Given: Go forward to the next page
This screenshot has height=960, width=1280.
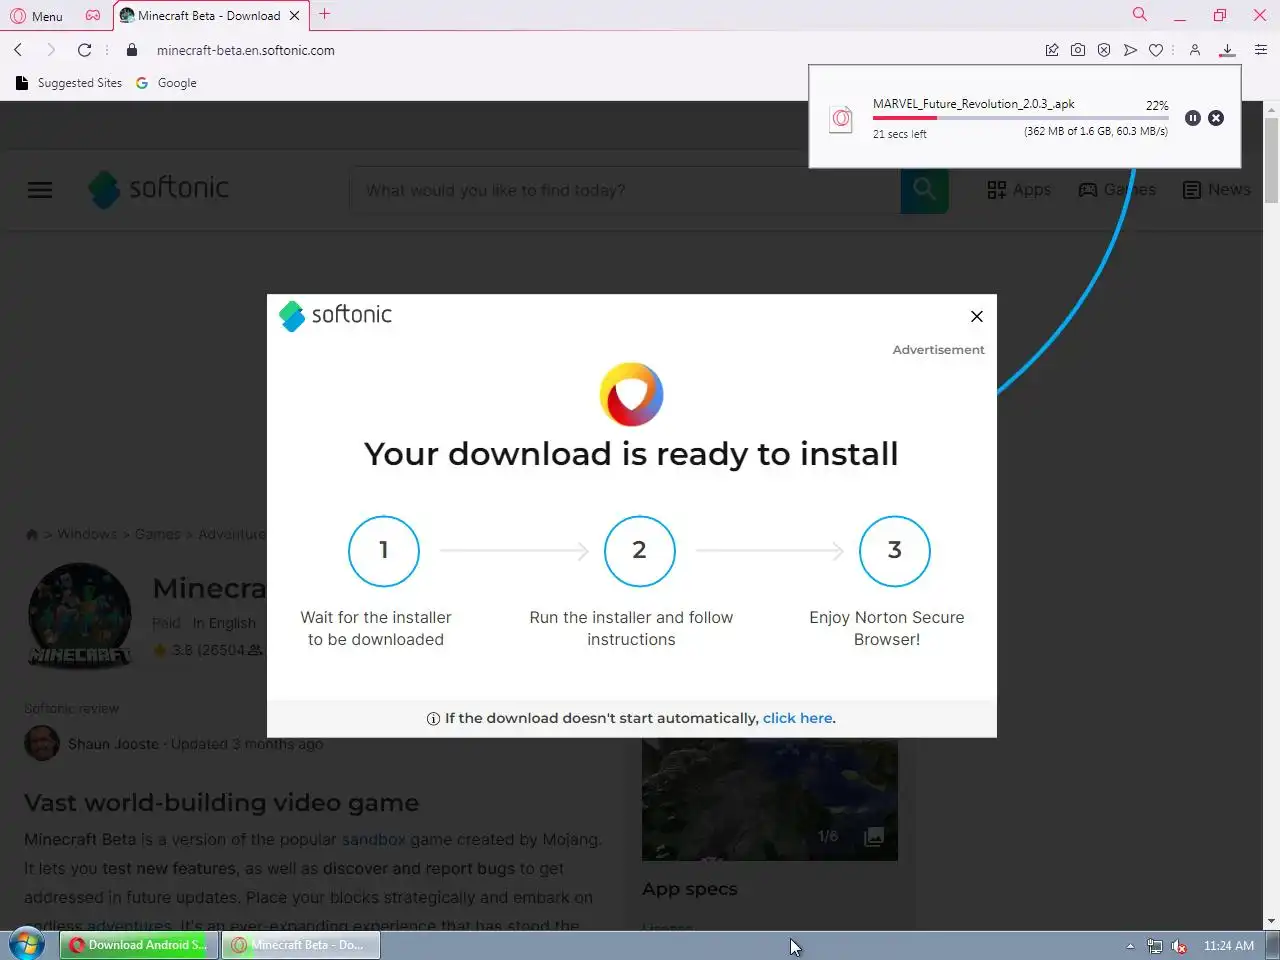Looking at the screenshot, I should [51, 50].
